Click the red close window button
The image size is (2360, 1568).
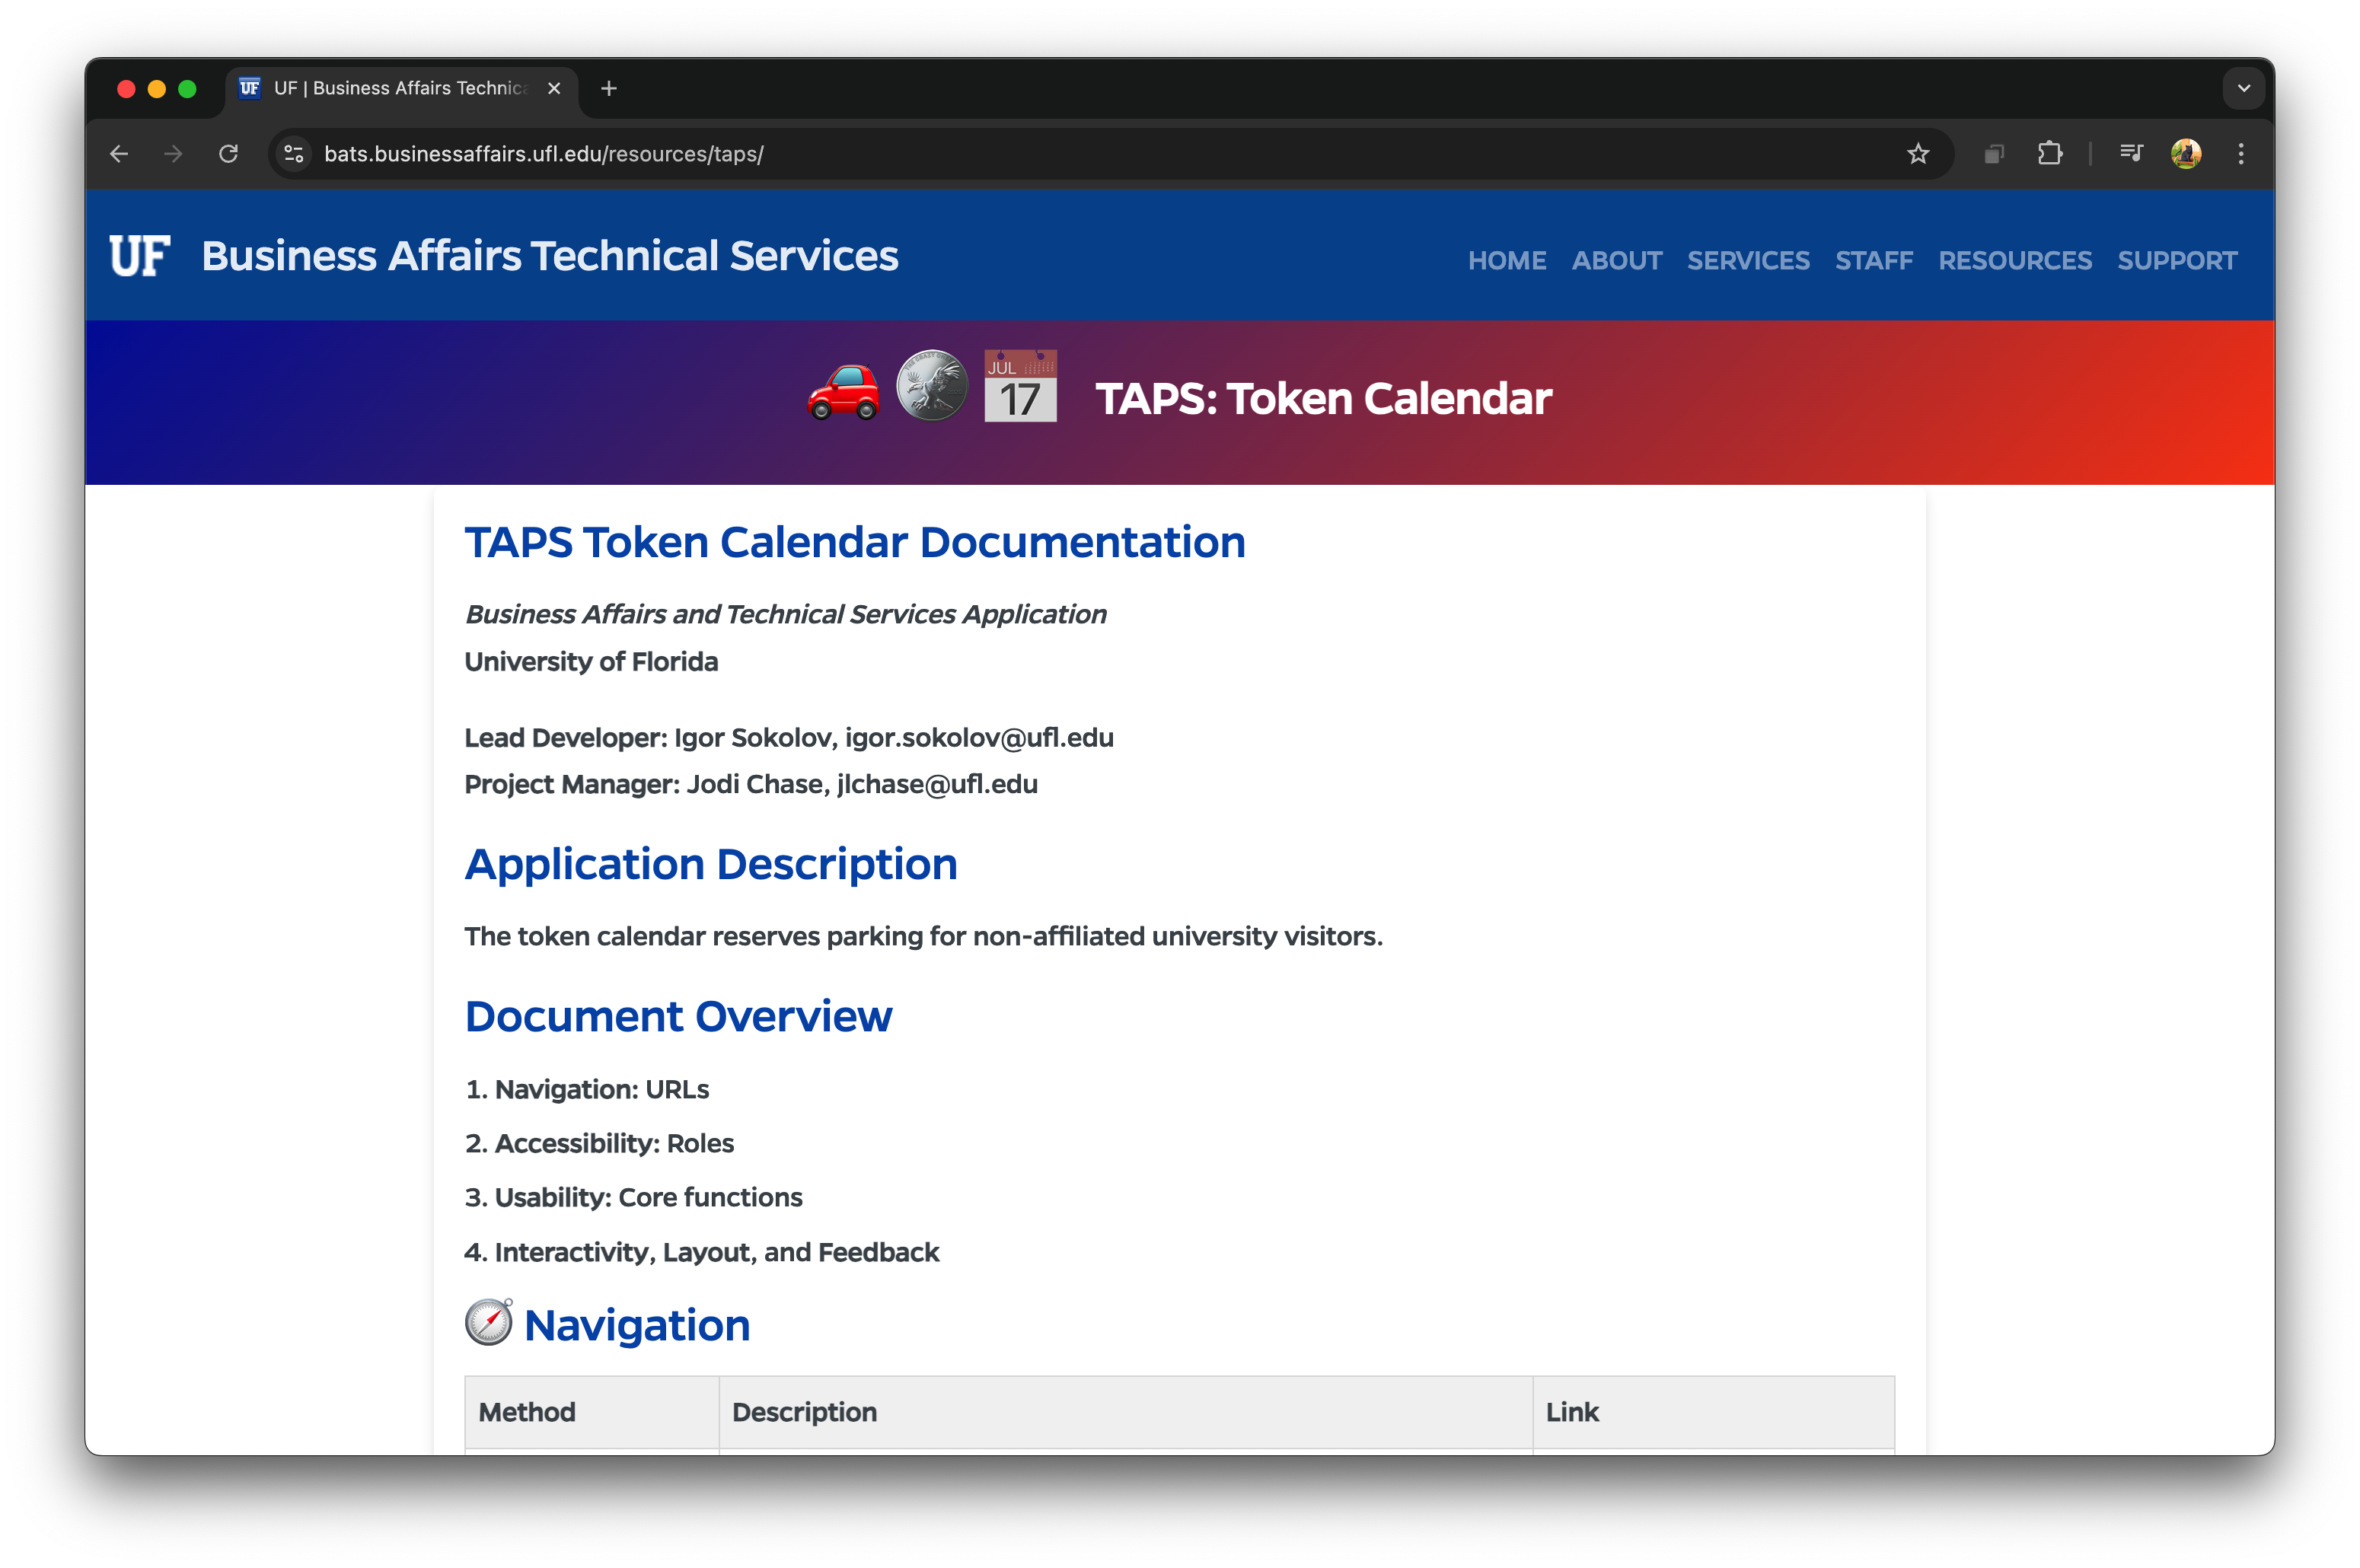(126, 89)
